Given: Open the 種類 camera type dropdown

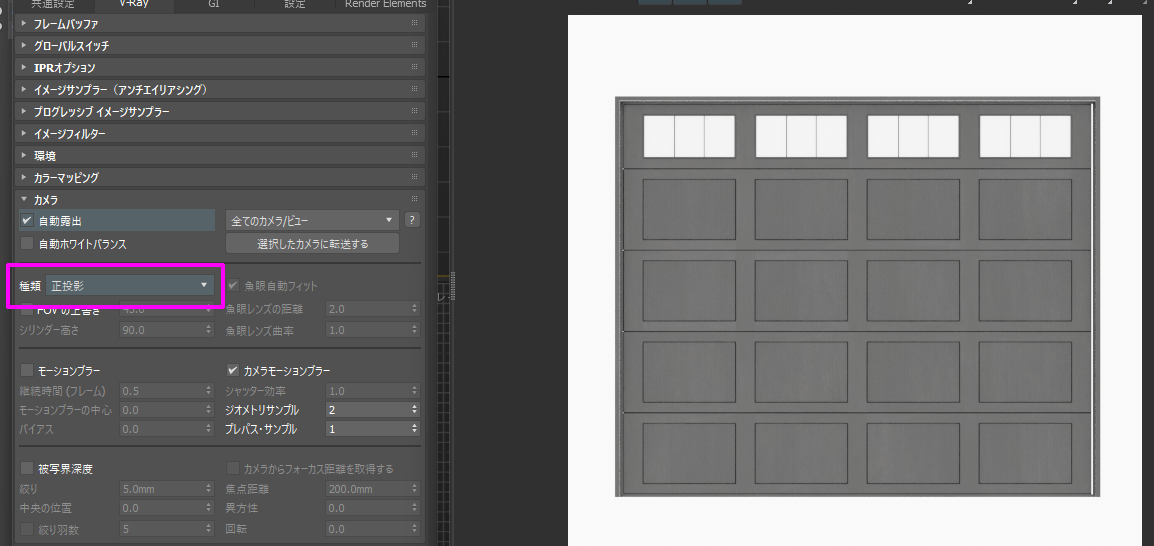Looking at the screenshot, I should (132, 286).
